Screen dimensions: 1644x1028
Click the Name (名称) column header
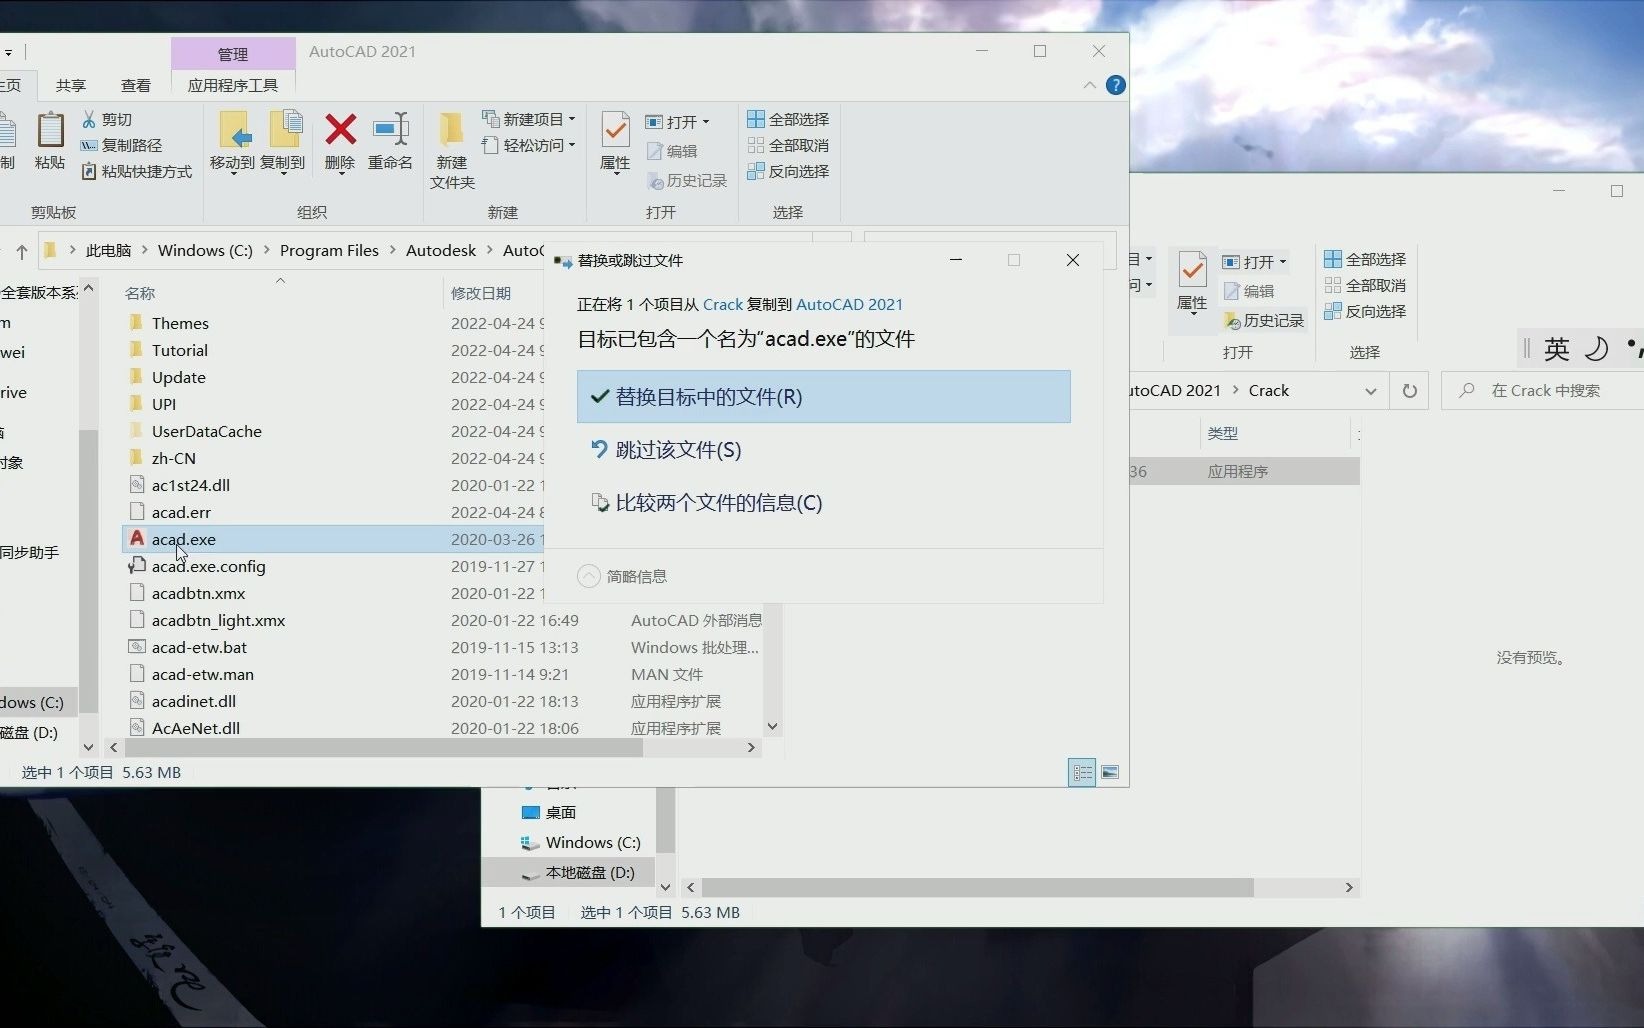click(x=140, y=293)
